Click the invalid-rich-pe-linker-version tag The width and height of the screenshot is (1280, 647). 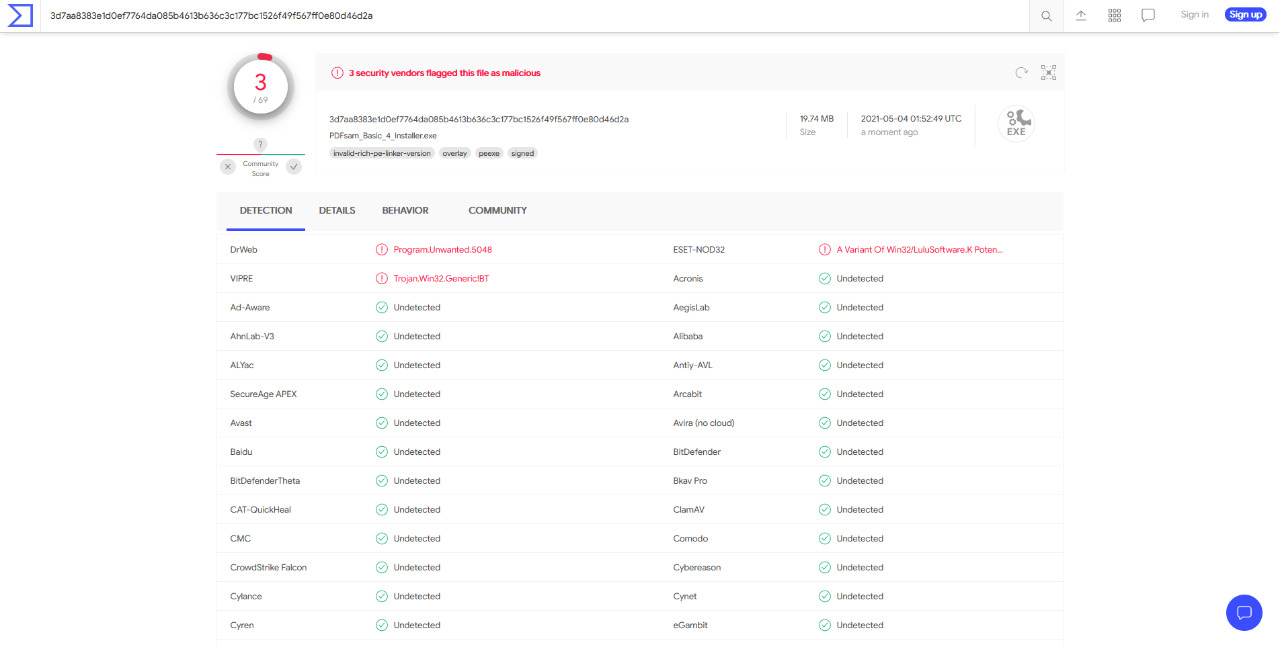pos(382,154)
